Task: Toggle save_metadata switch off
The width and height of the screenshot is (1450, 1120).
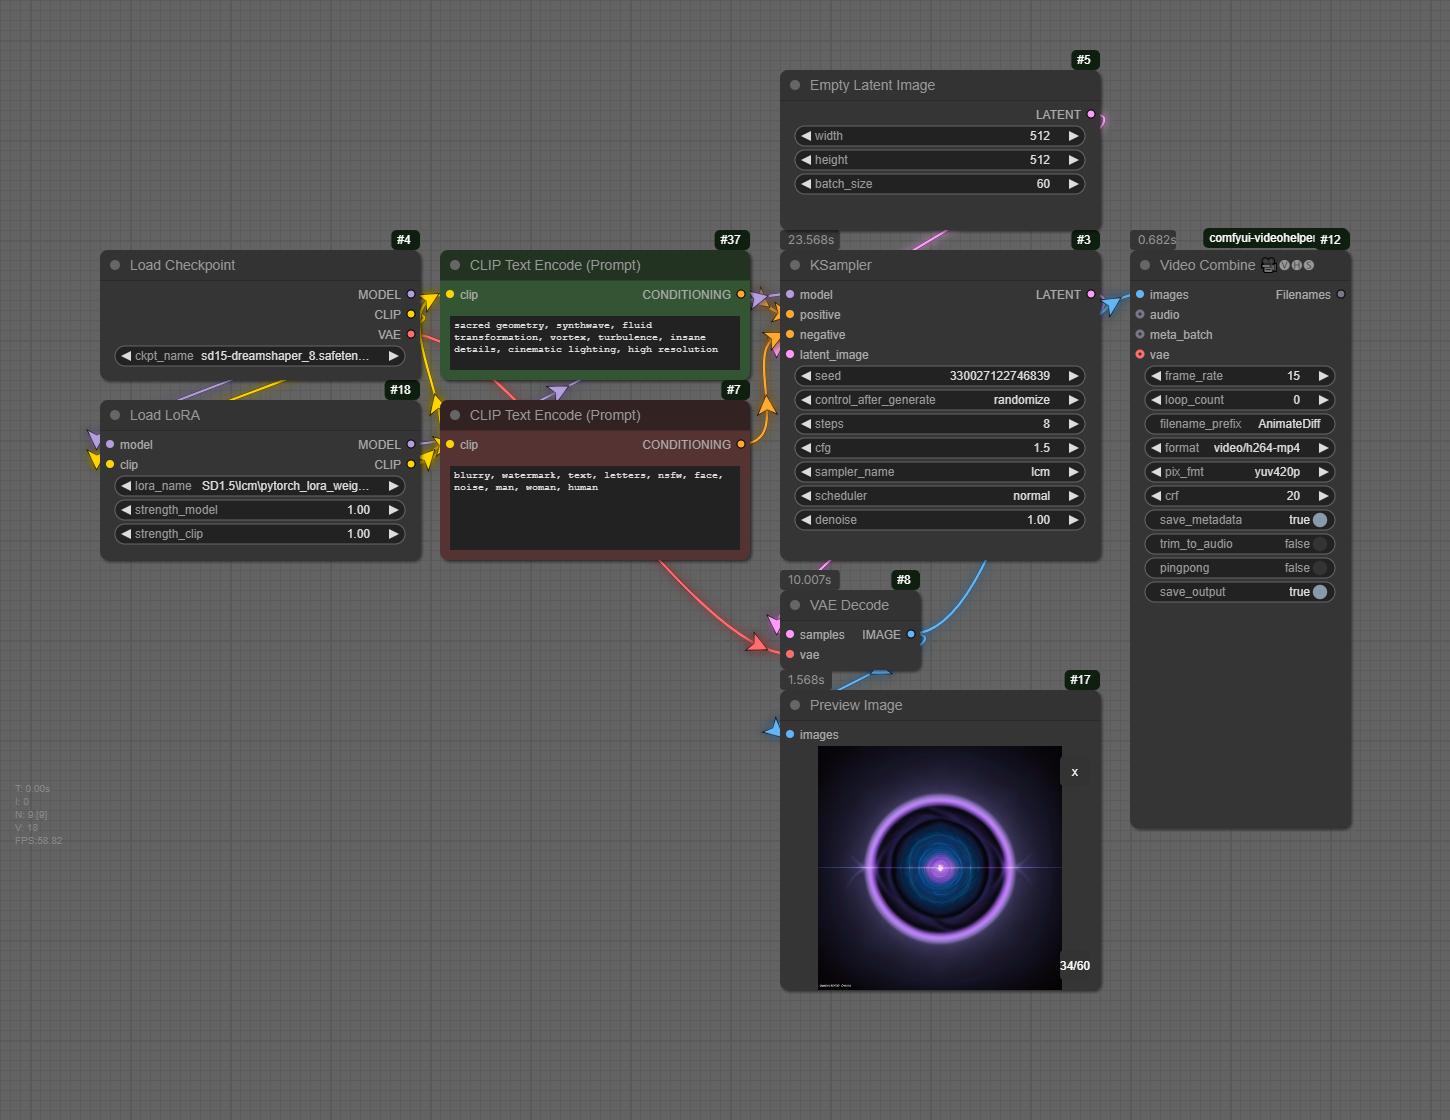Action: (1319, 520)
